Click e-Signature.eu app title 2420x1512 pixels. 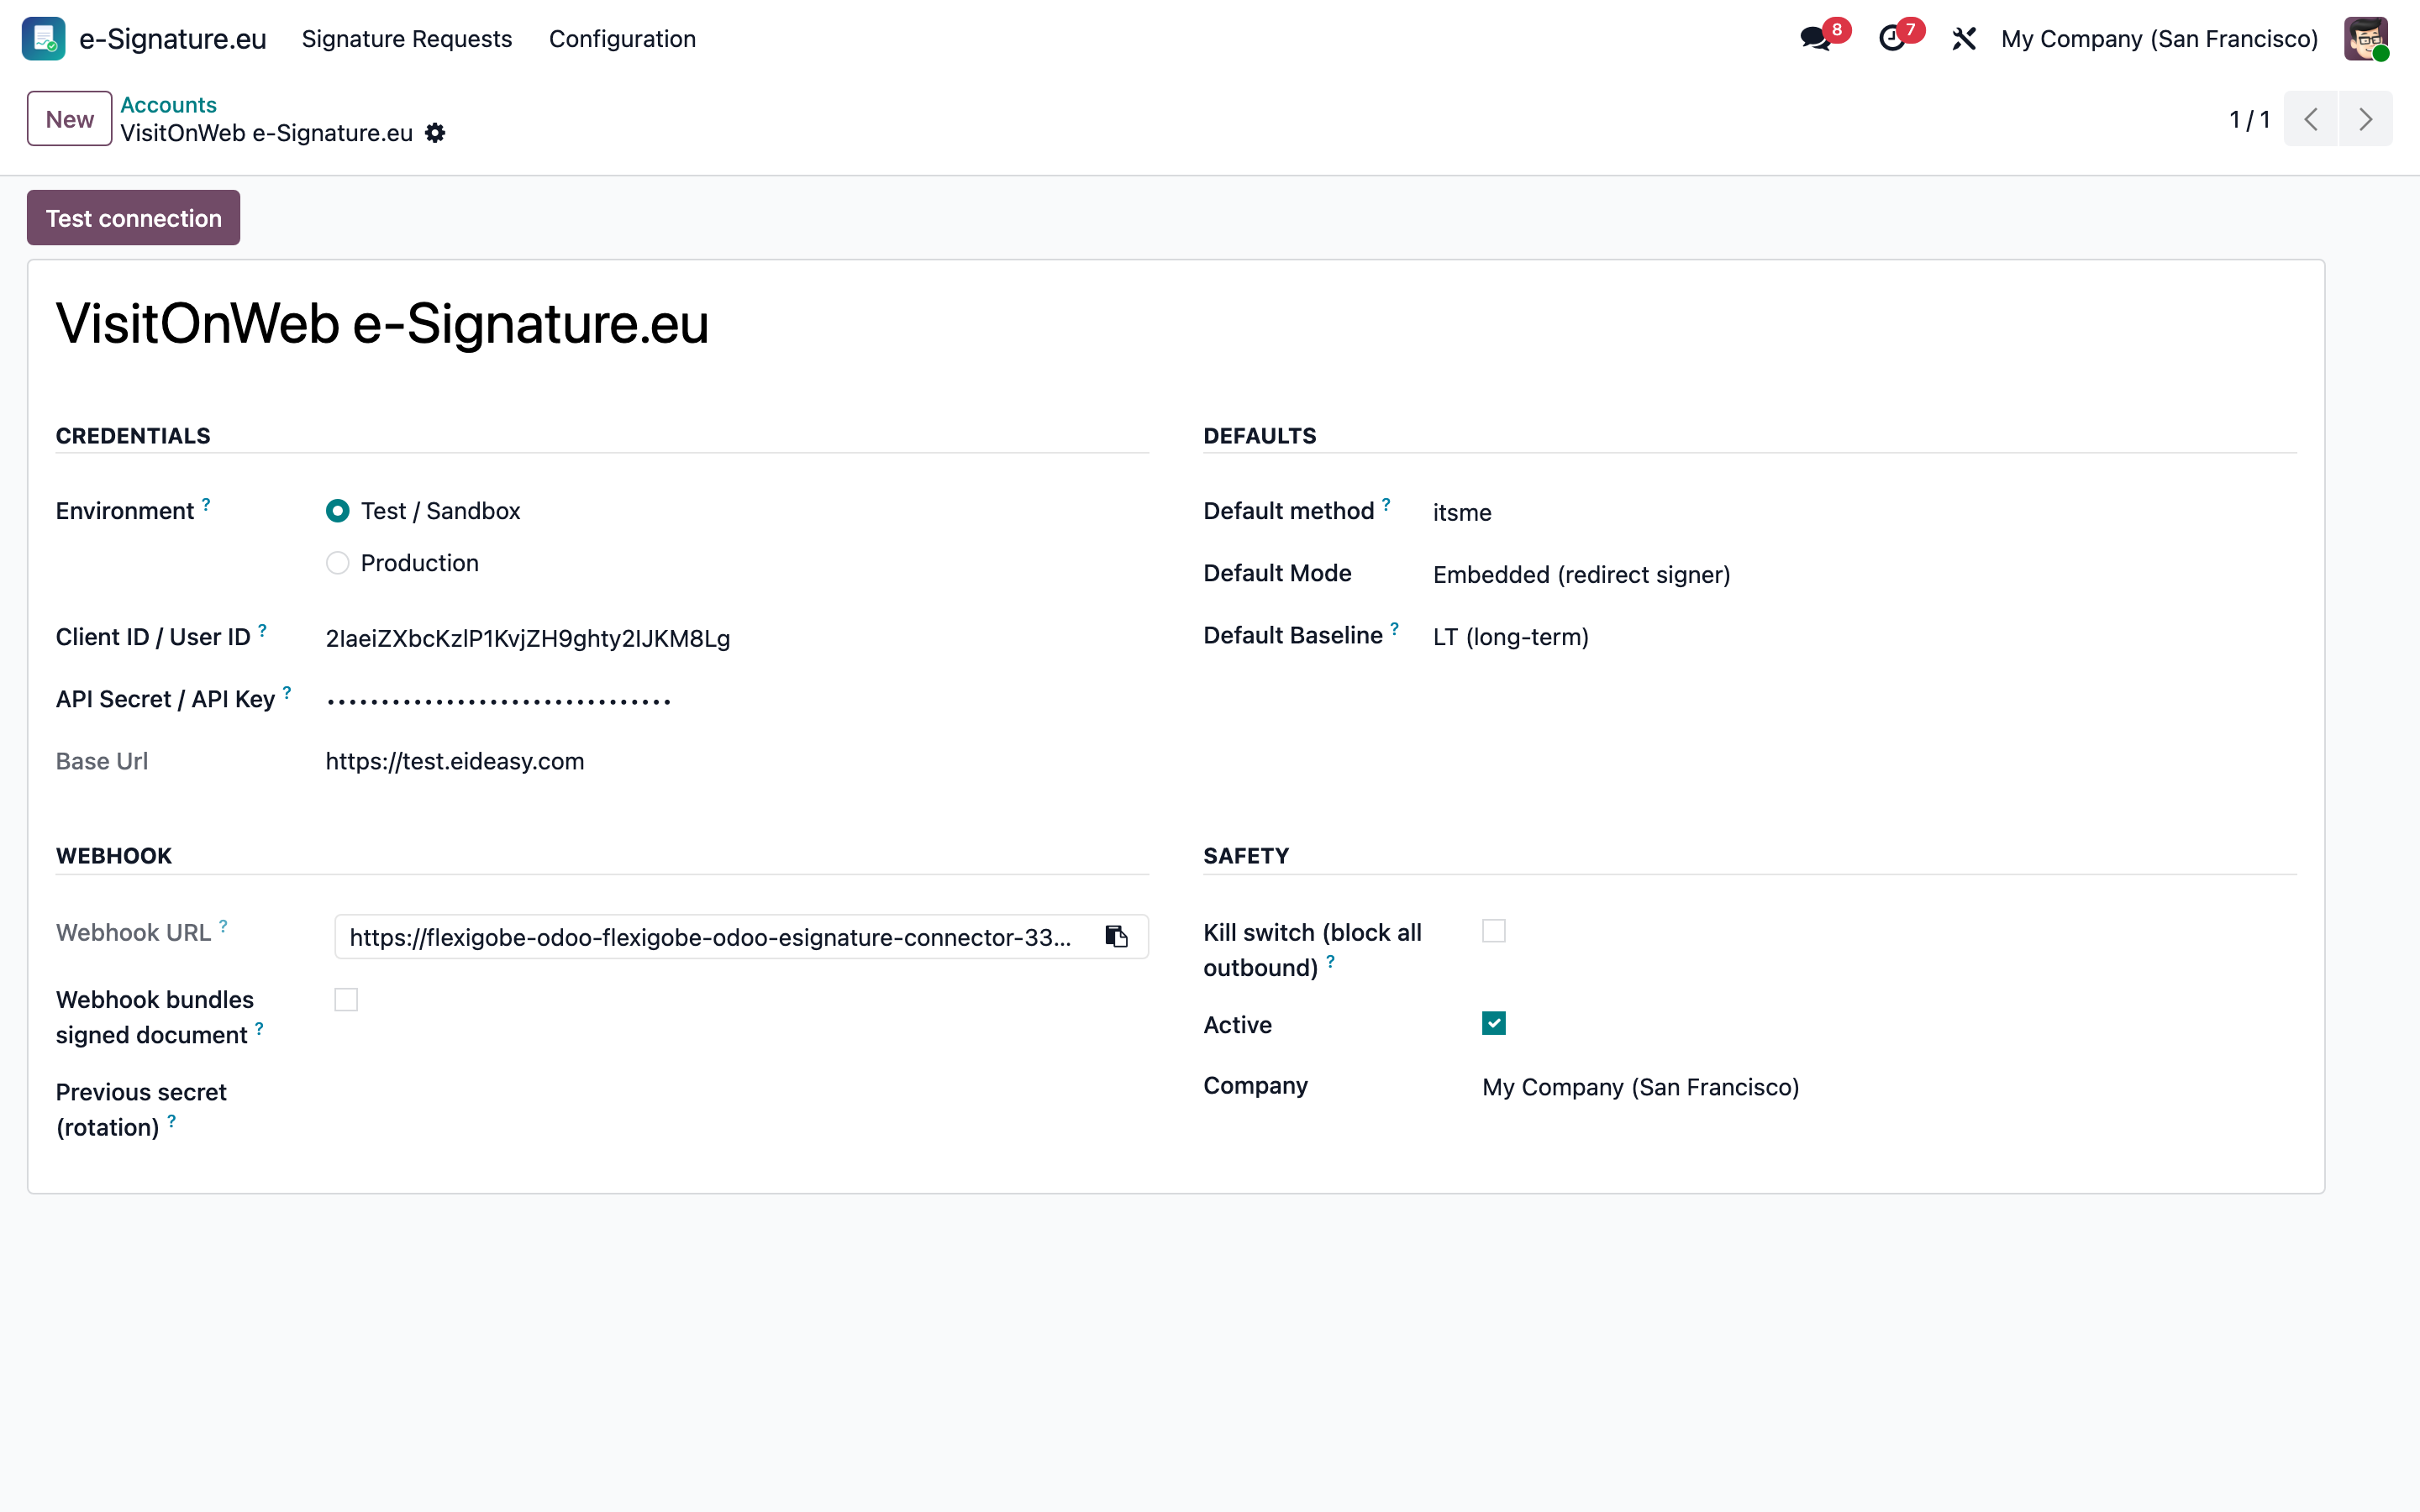(x=173, y=39)
